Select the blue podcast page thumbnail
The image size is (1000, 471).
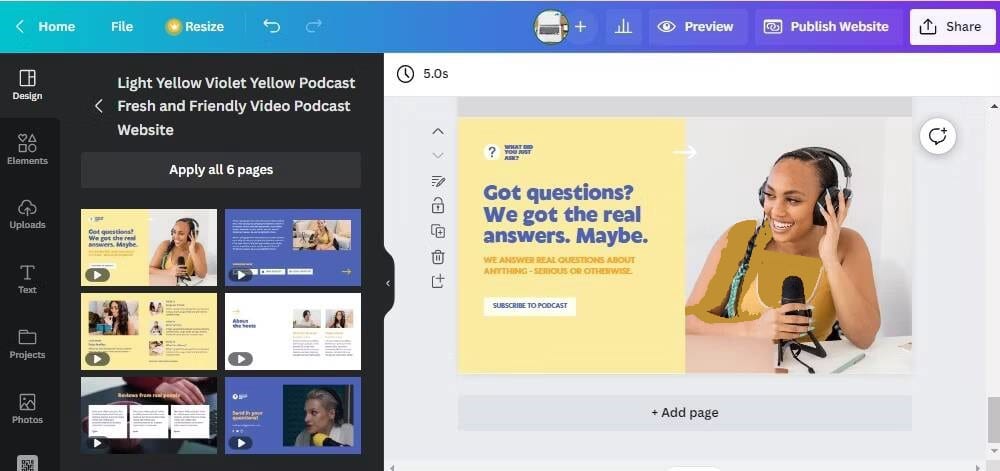pos(292,247)
